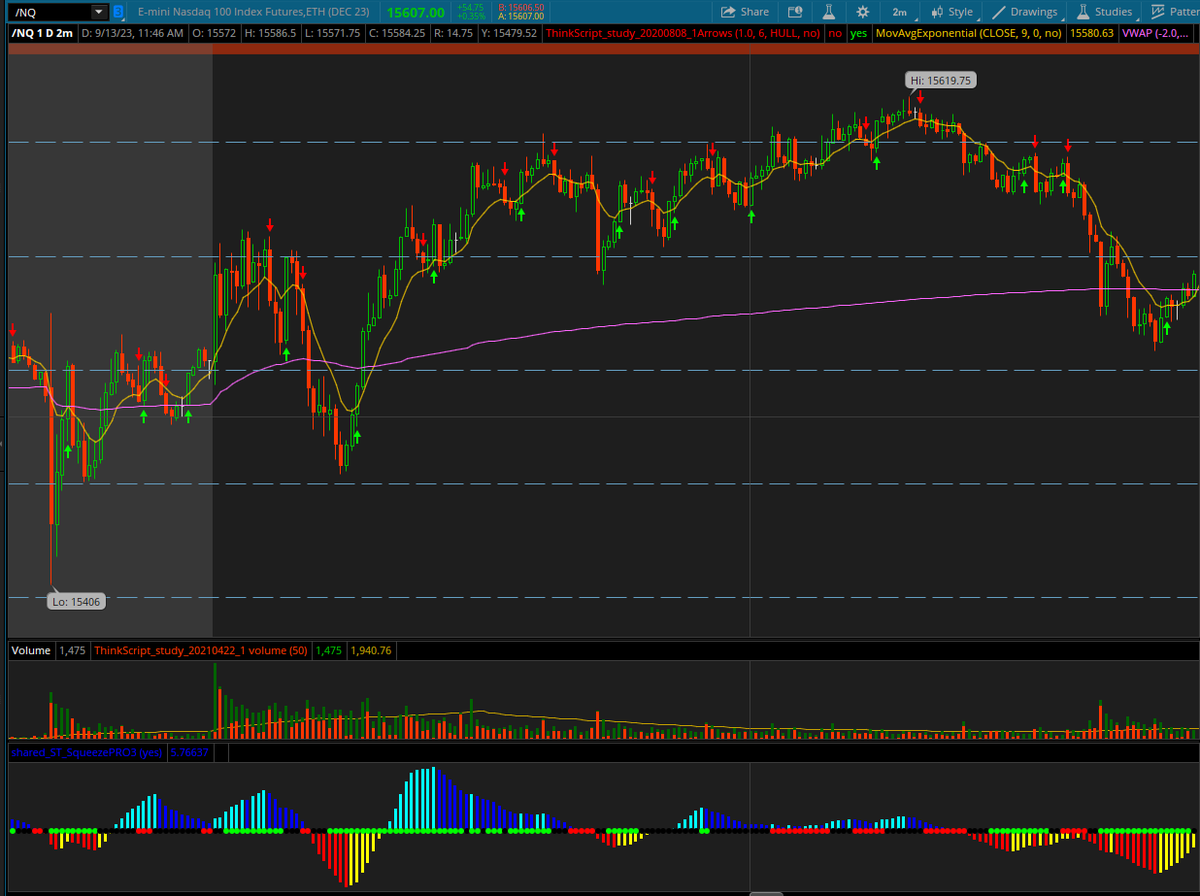Click the 1,940.76 volume average value
1200x896 pixels.
(x=371, y=650)
